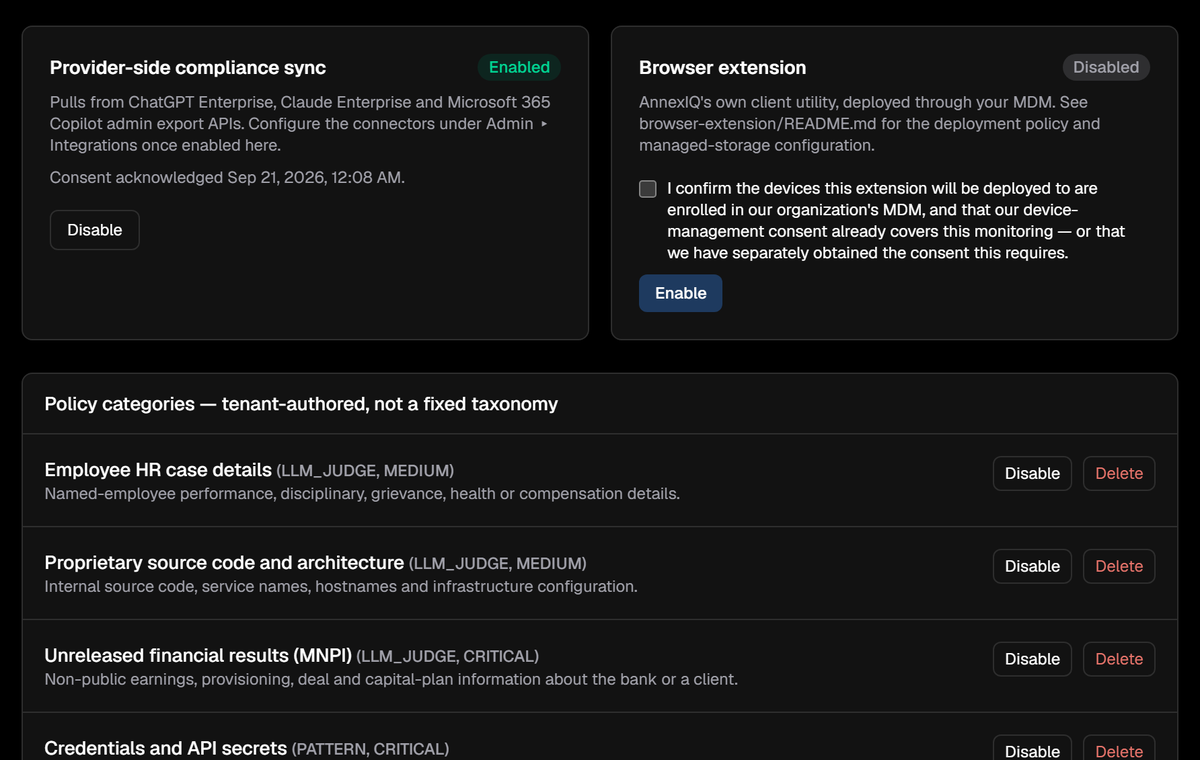Select the Browser extension heading
Image resolution: width=1200 pixels, height=760 pixels.
click(x=722, y=68)
